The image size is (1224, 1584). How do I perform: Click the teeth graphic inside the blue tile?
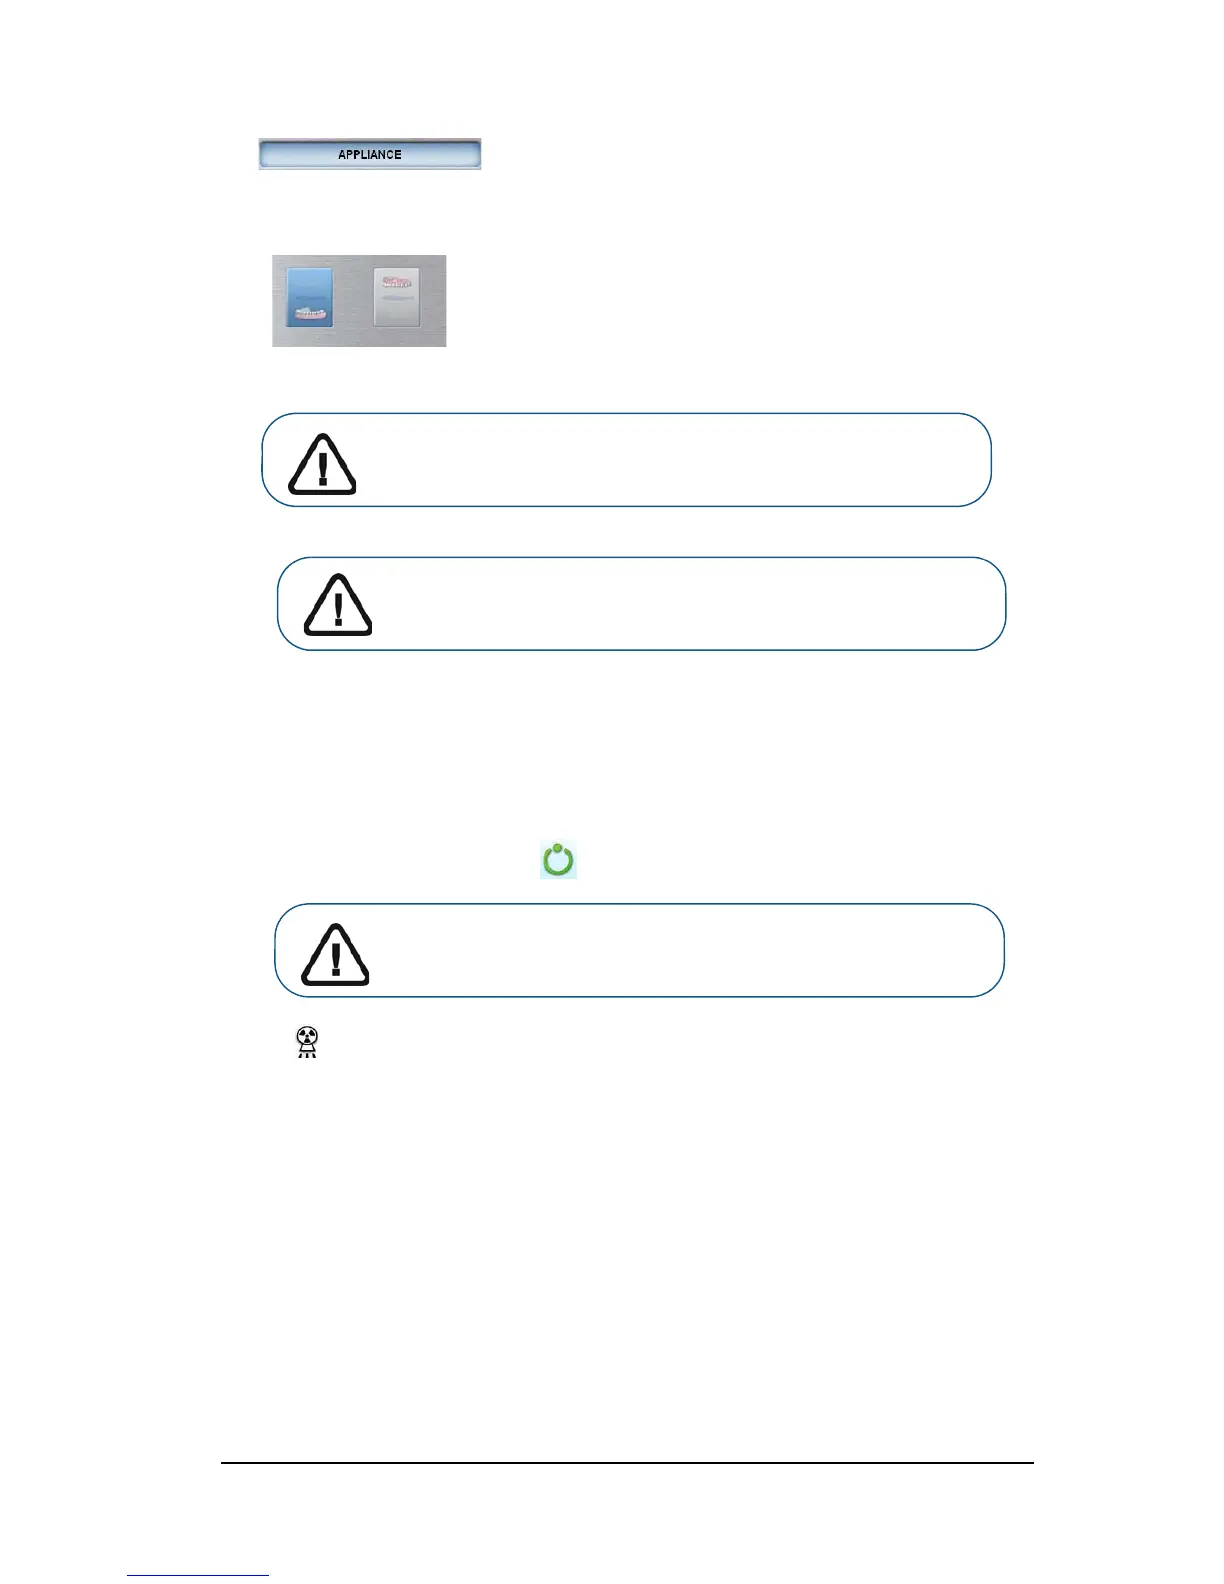point(310,314)
